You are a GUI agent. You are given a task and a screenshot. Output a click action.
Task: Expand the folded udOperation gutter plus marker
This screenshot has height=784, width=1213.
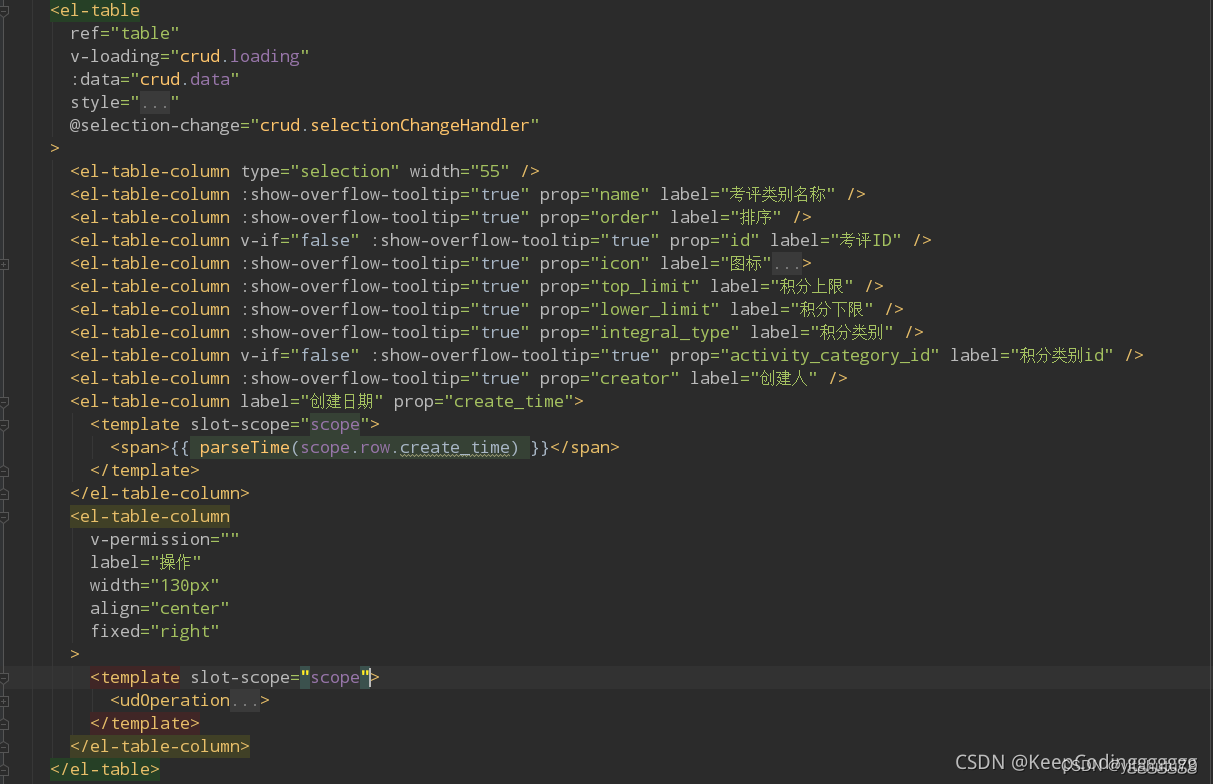[5, 701]
